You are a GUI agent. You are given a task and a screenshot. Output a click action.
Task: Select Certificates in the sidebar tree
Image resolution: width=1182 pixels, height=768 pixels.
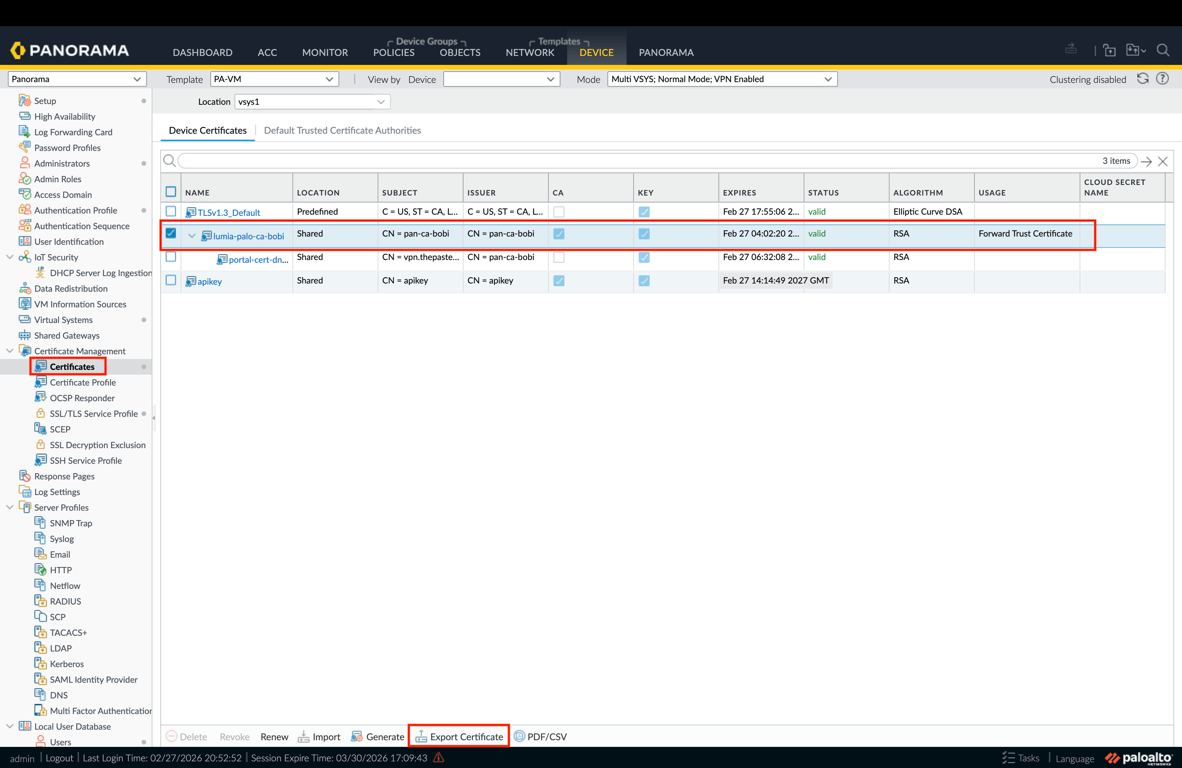click(72, 366)
